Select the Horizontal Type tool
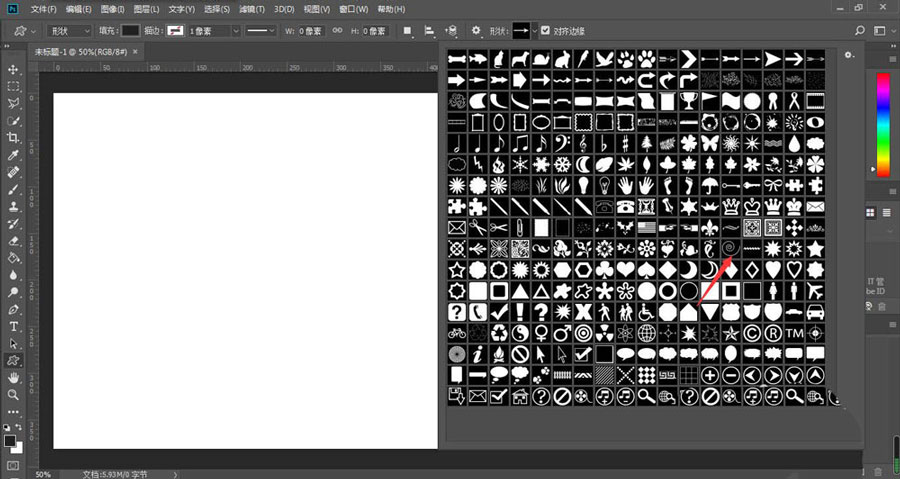 point(13,326)
